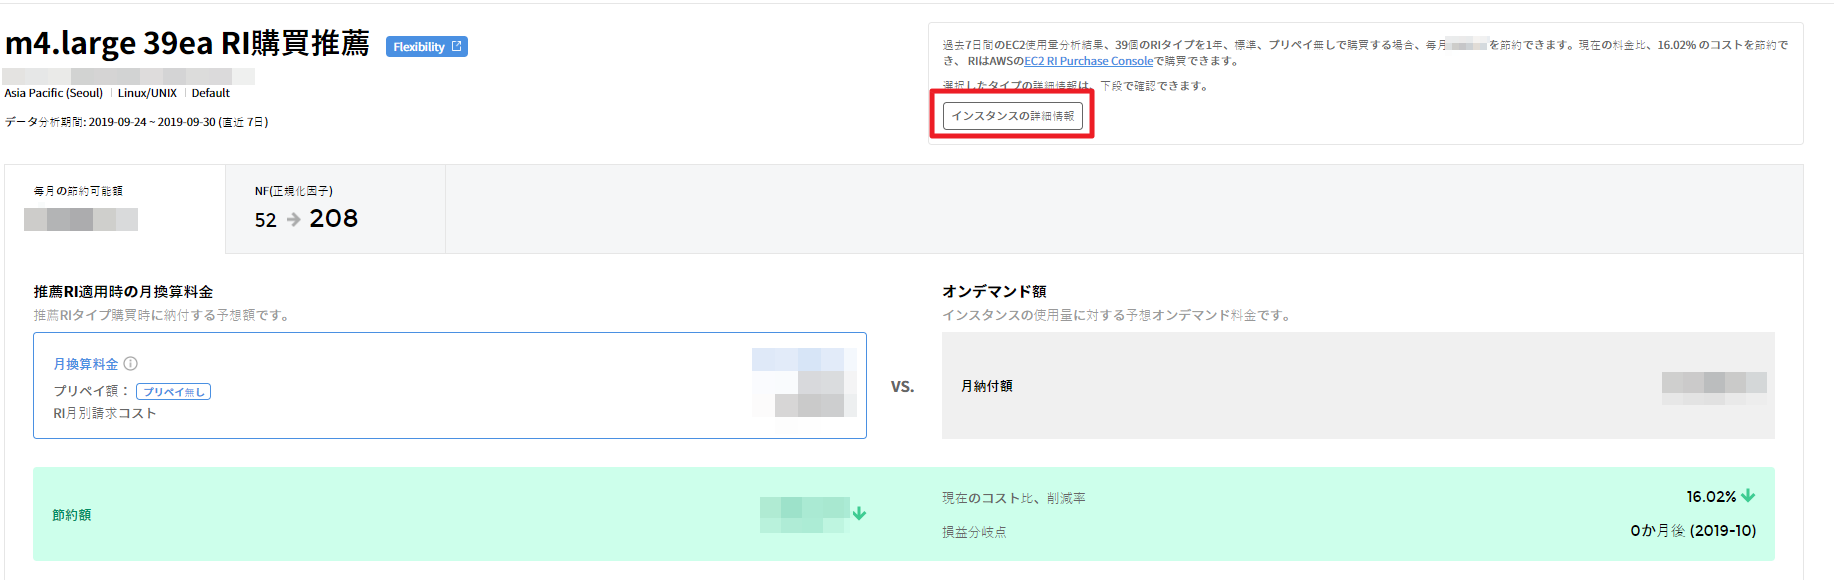
Task: Select the 毎月の節約可能額 tab
Action: (x=114, y=208)
